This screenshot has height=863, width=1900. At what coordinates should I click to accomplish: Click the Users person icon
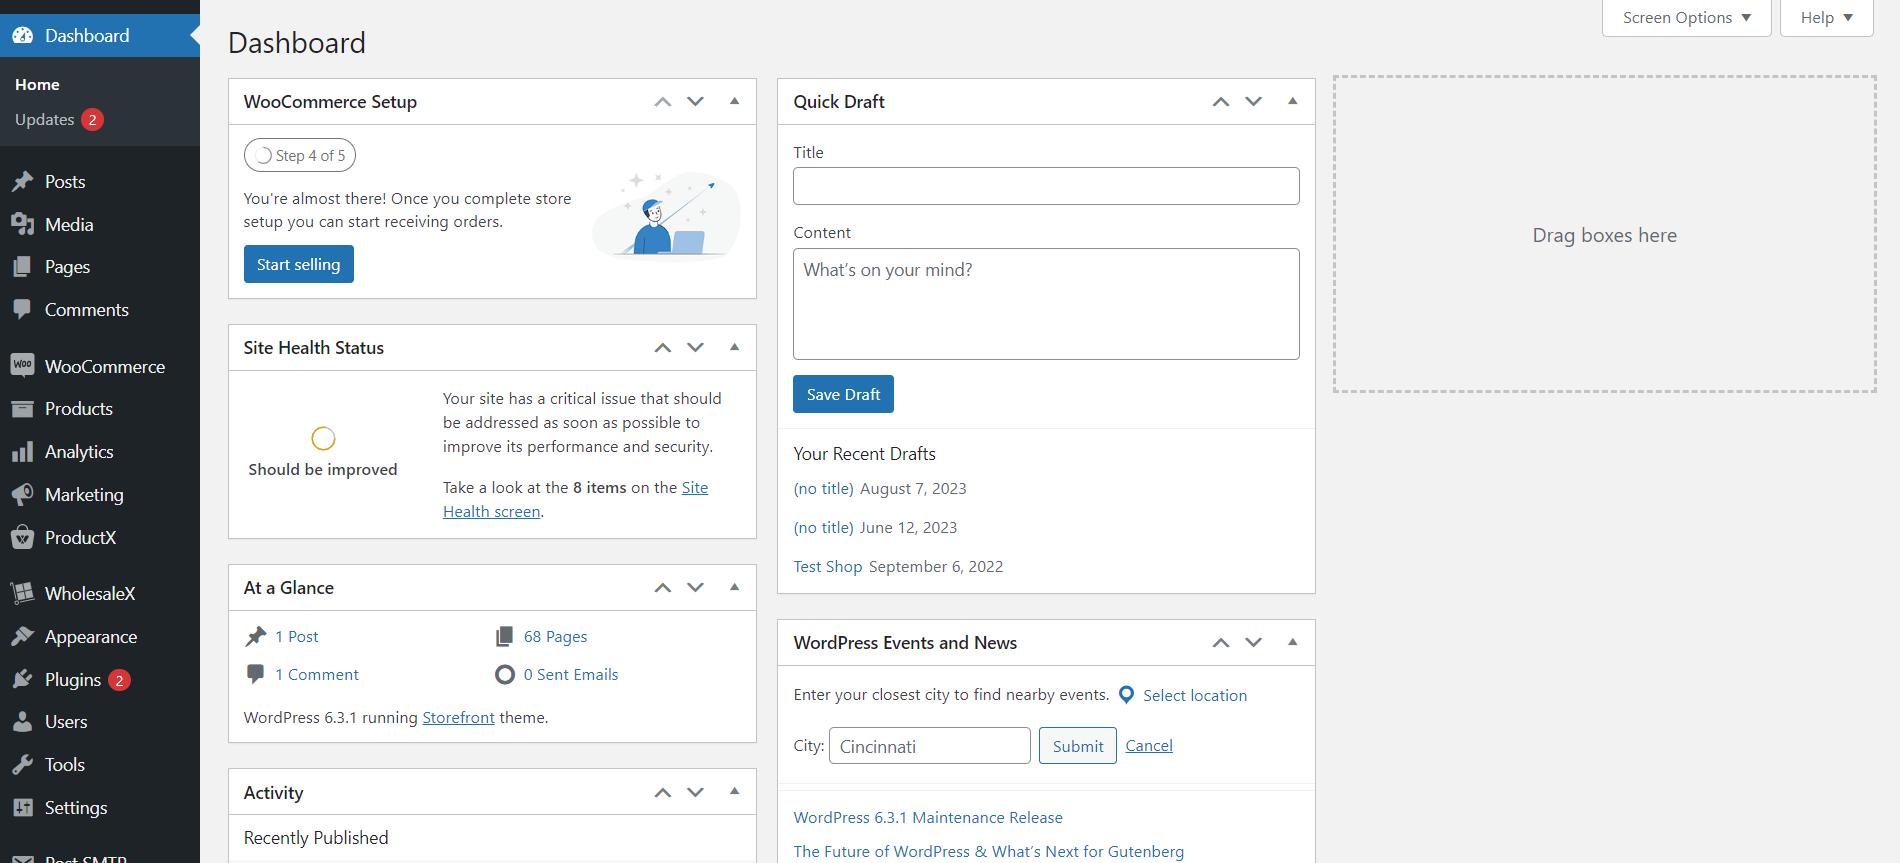tap(23, 722)
